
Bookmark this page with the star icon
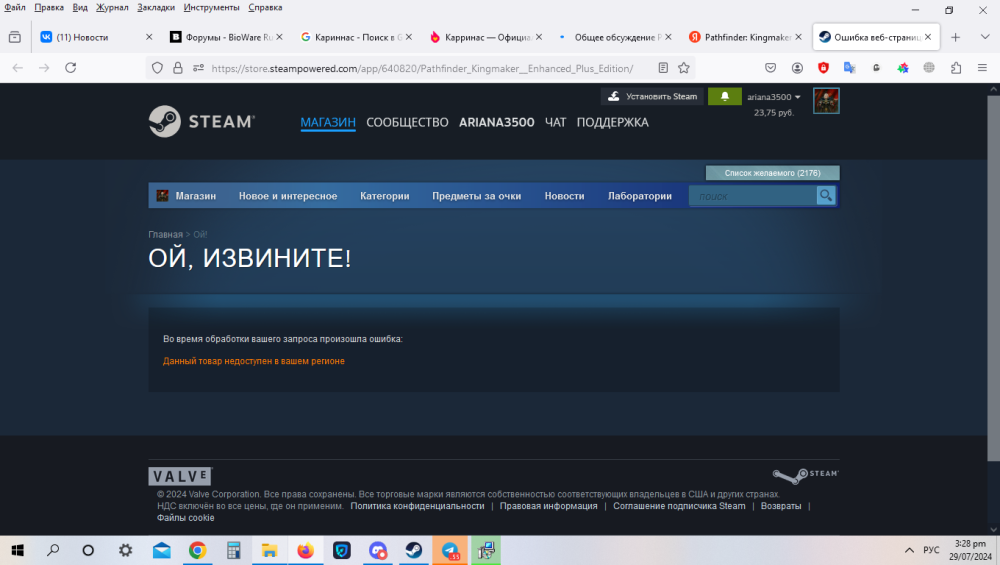click(x=684, y=68)
